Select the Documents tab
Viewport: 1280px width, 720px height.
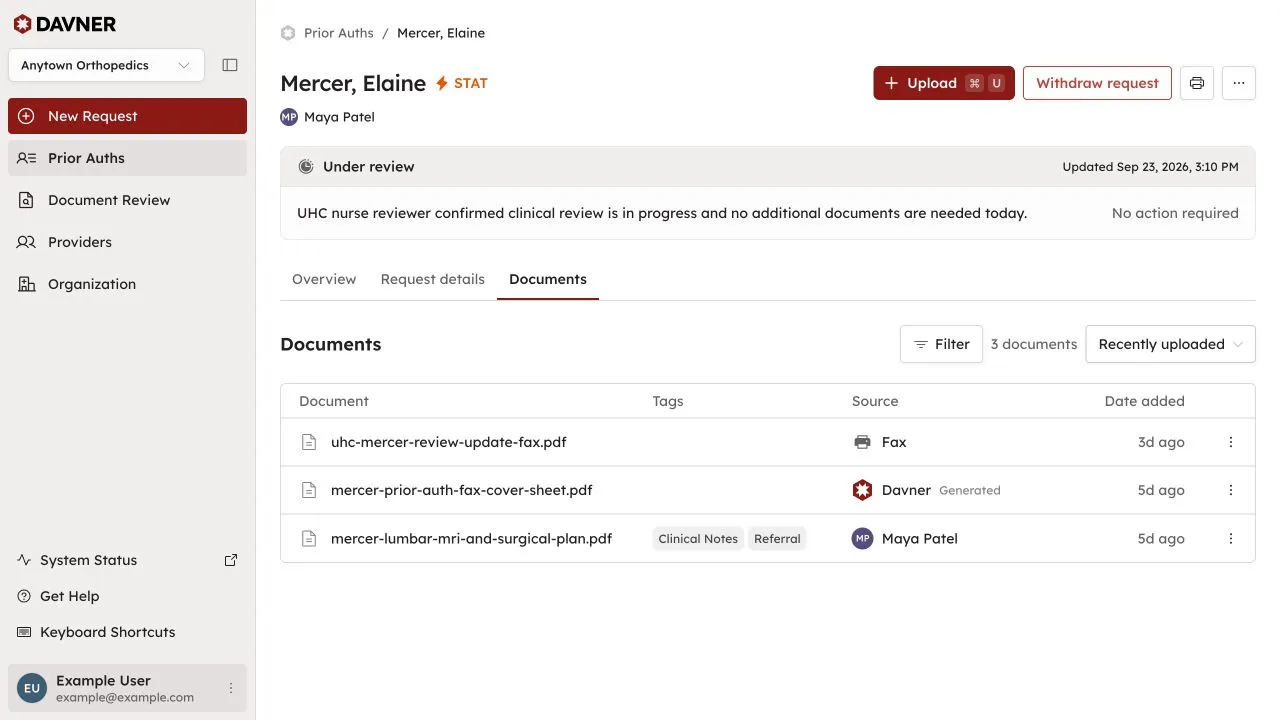pyautogui.click(x=548, y=279)
